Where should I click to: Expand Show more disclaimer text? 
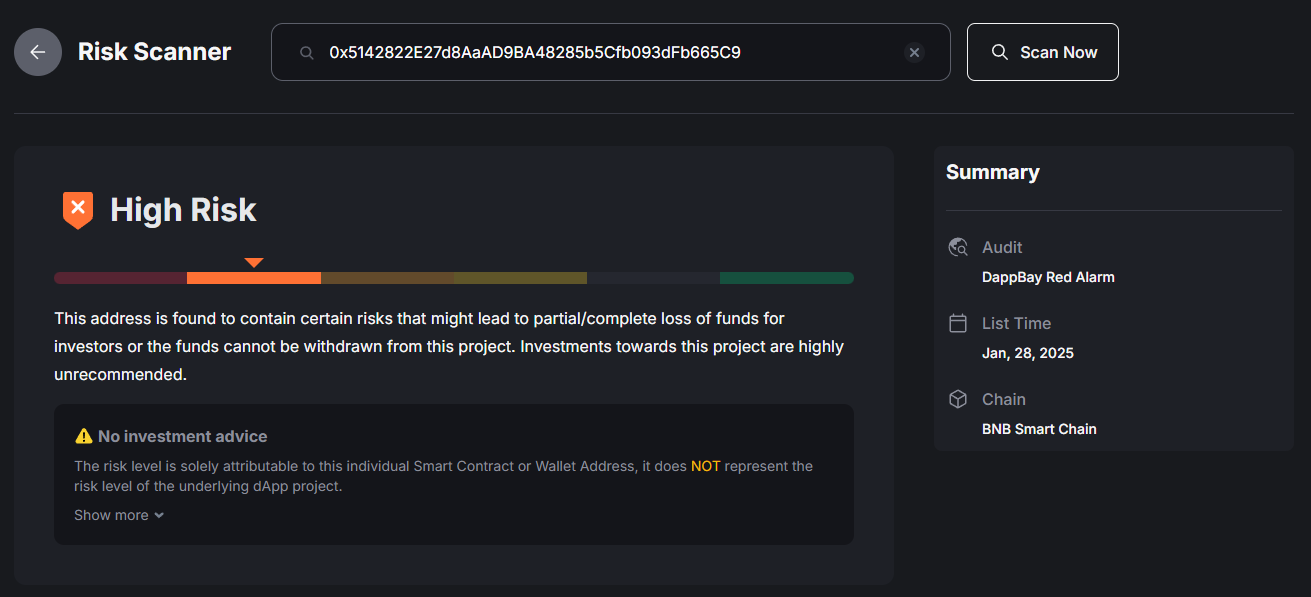point(119,515)
